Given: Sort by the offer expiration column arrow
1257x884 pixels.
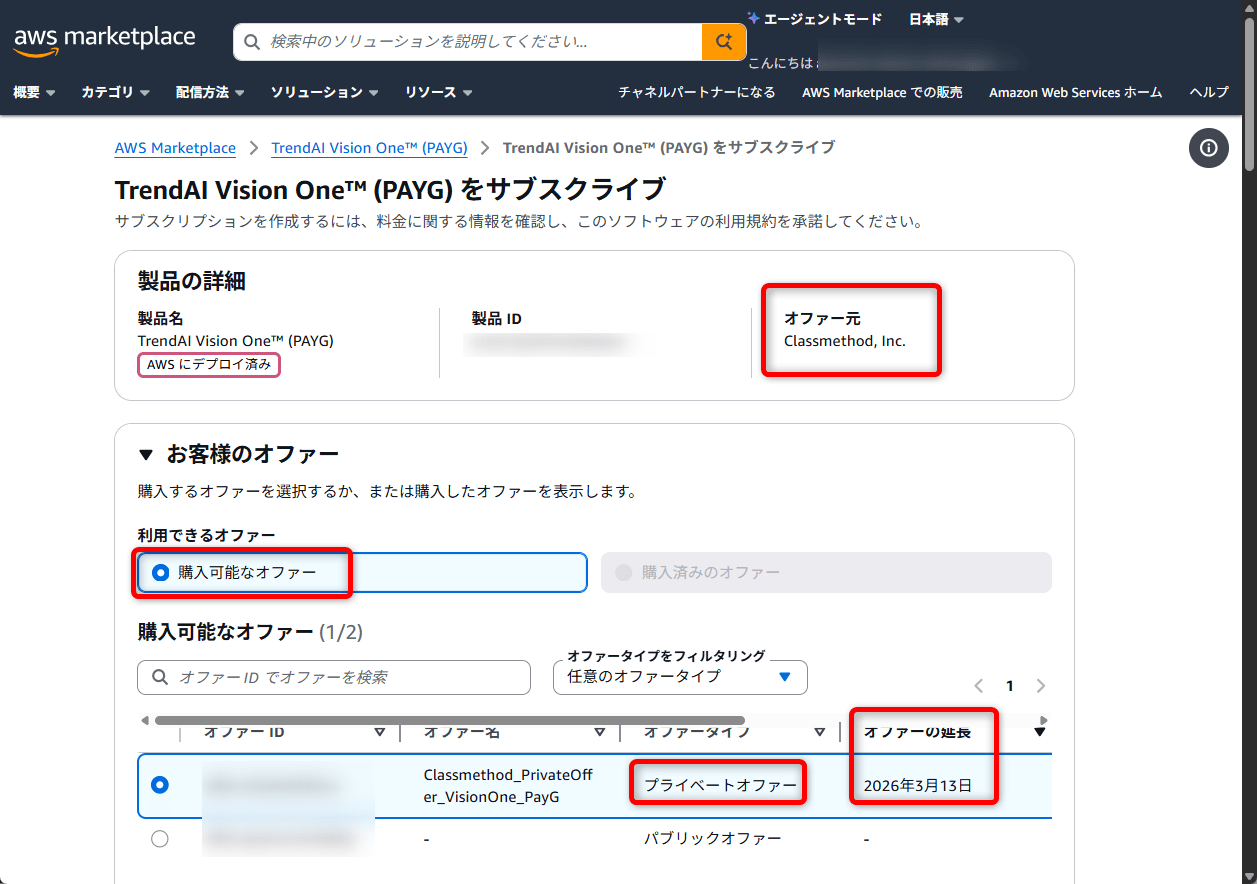Looking at the screenshot, I should [1039, 732].
